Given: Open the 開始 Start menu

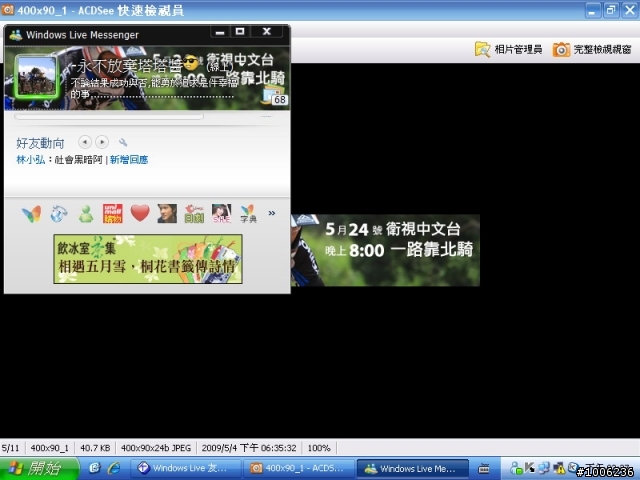Looking at the screenshot, I should tap(39, 468).
